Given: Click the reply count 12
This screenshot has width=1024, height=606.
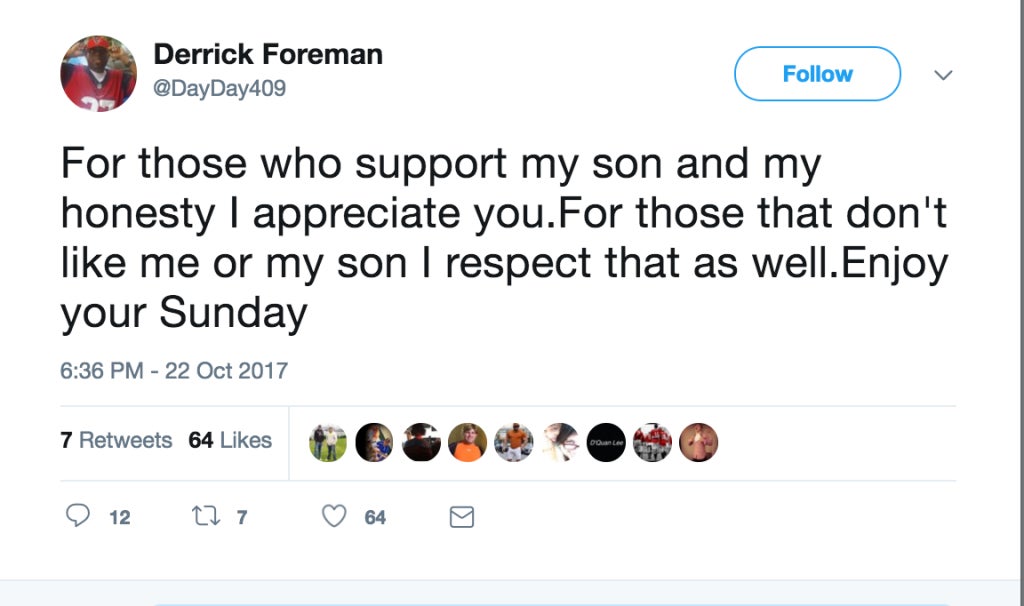Looking at the screenshot, I should click(120, 517).
